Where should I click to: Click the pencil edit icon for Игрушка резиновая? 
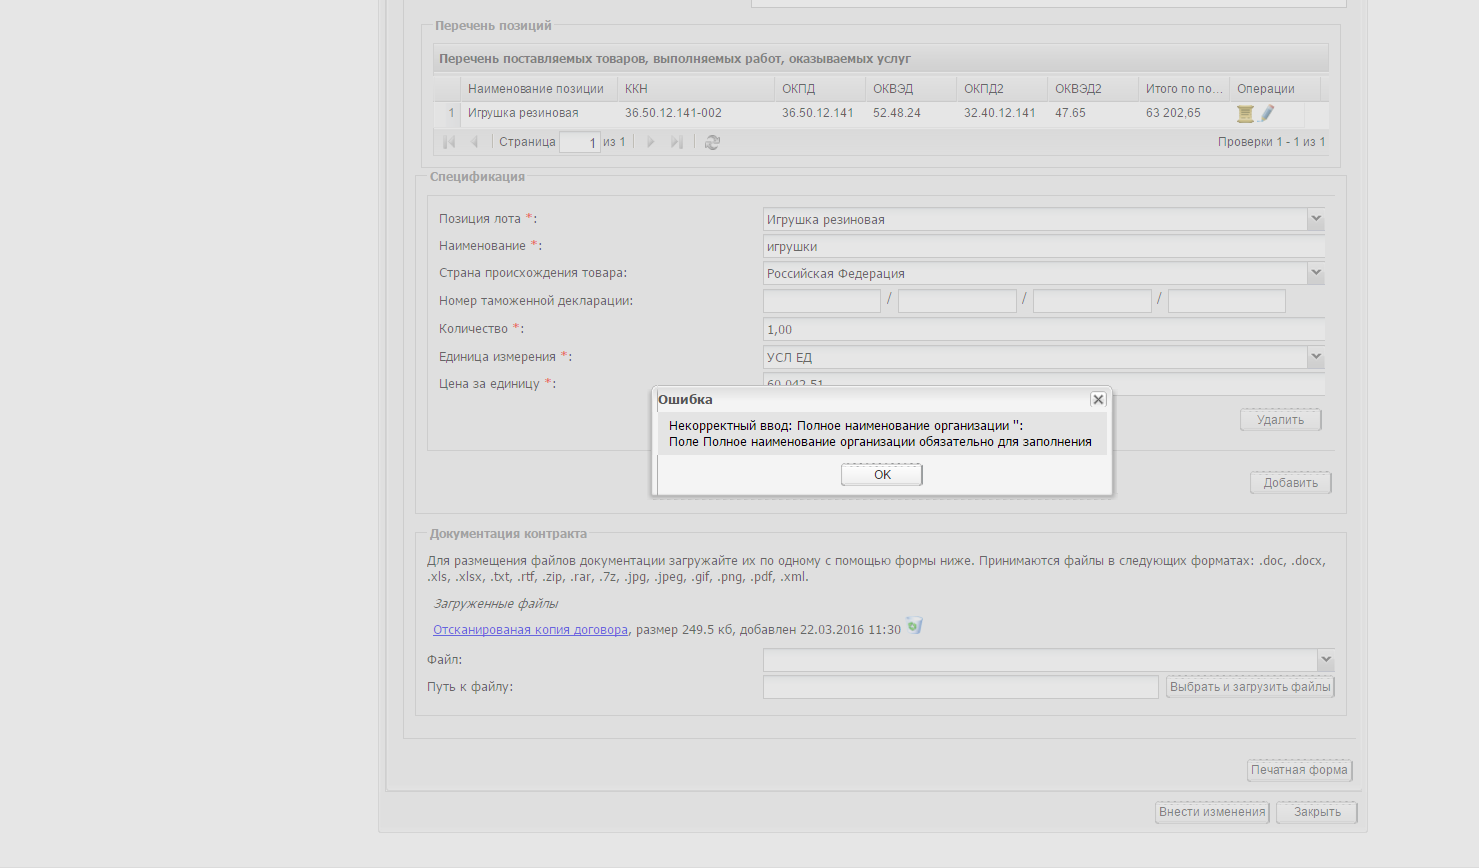(1267, 114)
